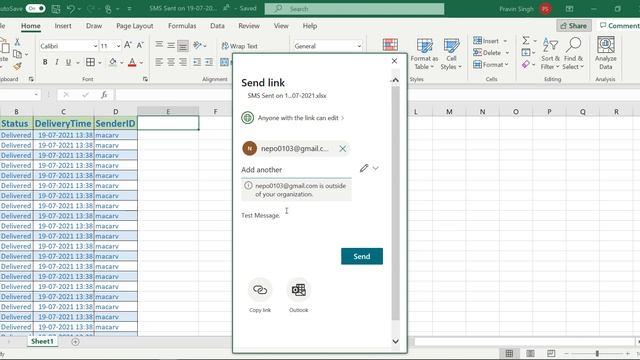
Task: Select column M header
Action: tap(449, 111)
